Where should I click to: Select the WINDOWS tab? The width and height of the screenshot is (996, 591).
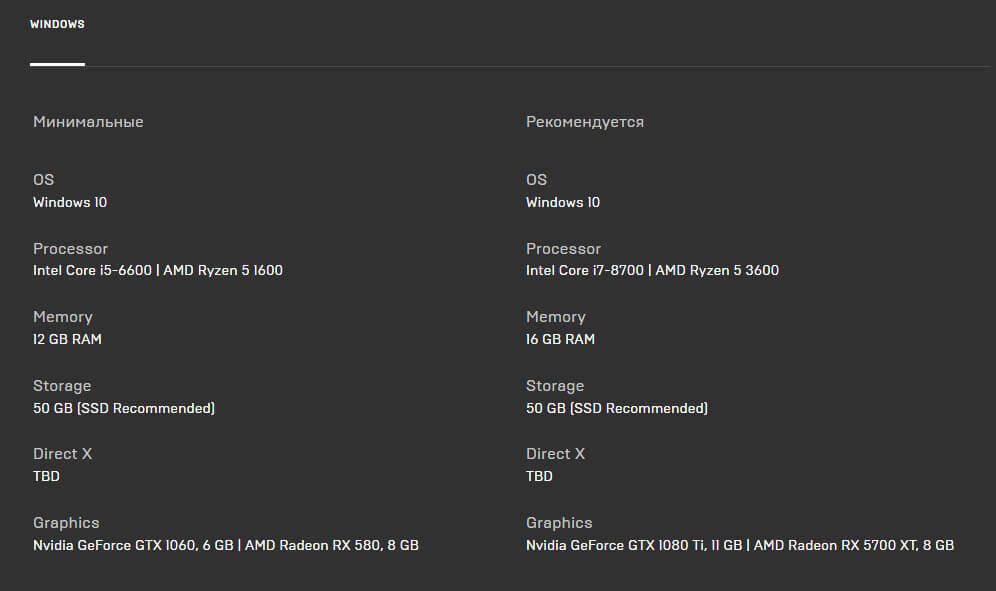point(57,24)
